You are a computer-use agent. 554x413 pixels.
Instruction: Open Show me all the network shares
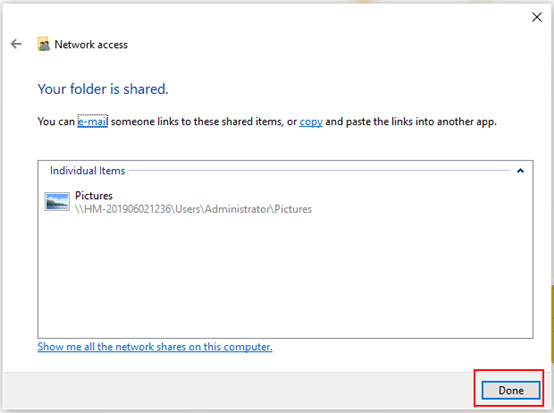[155, 347]
